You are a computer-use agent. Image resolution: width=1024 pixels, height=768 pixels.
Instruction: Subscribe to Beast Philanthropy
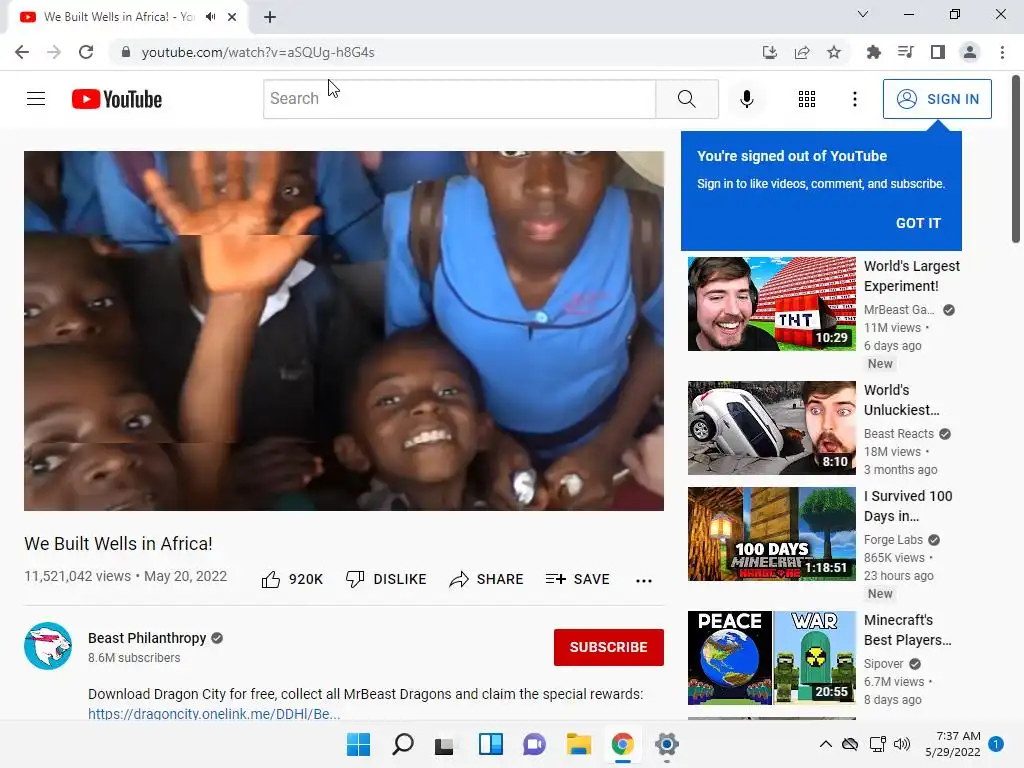(609, 647)
